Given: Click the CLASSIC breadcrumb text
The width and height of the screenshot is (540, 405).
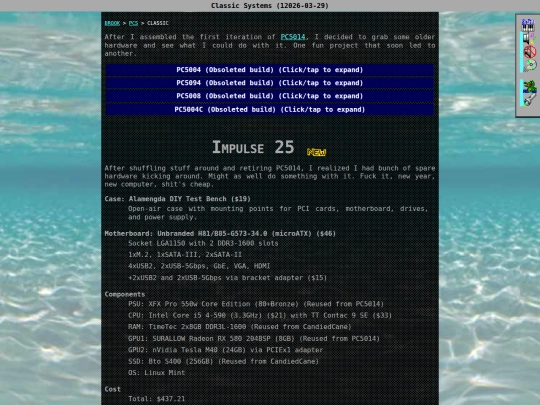Looking at the screenshot, I should click(x=158, y=23).
